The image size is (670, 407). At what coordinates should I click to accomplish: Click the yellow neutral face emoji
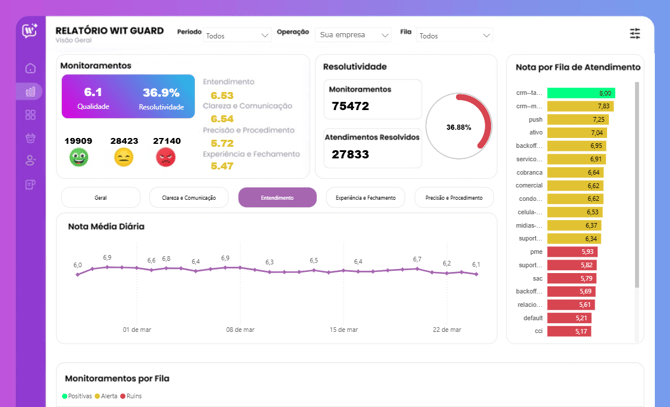tap(123, 157)
